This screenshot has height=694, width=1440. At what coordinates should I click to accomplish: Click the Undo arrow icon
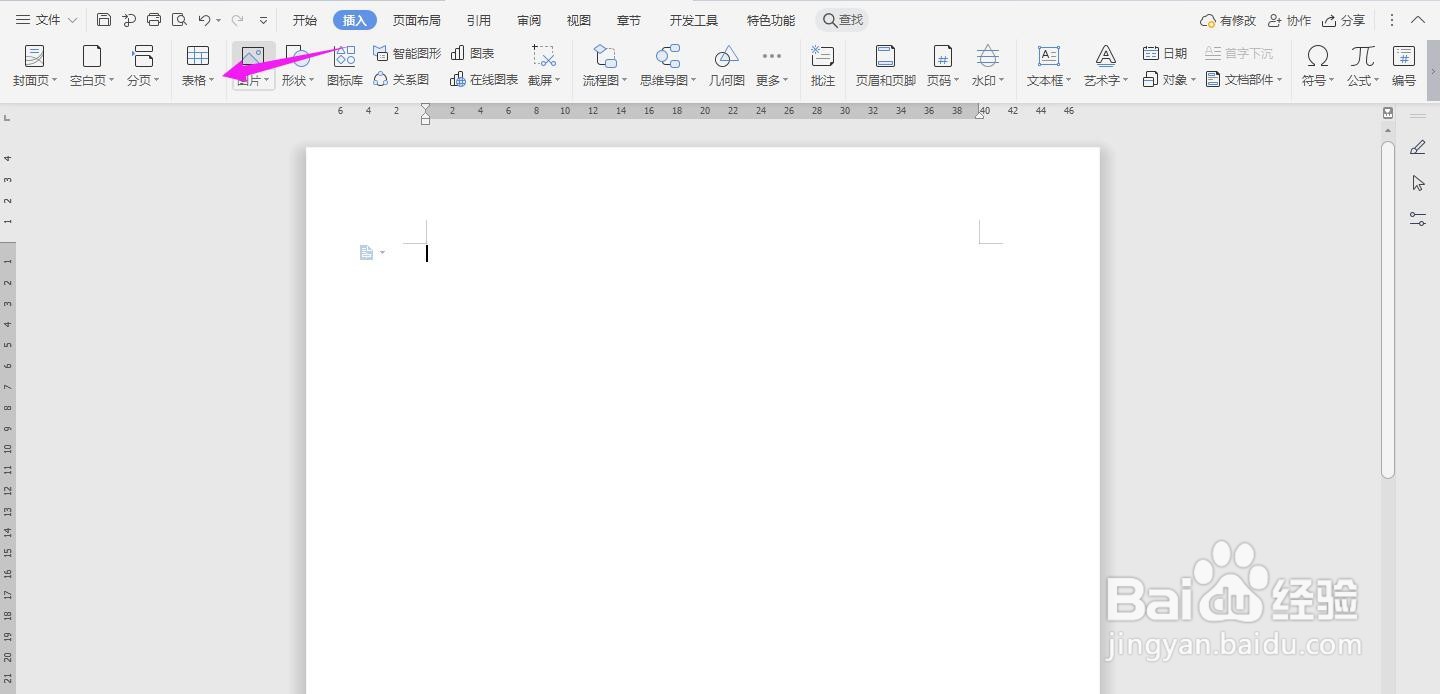[204, 20]
